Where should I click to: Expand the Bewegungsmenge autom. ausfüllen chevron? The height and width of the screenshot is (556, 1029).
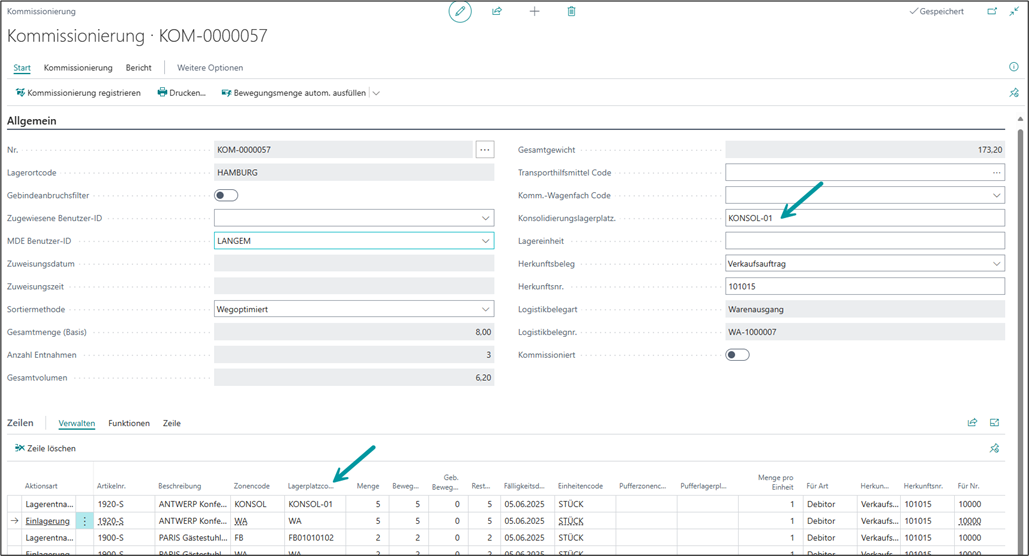tap(376, 93)
